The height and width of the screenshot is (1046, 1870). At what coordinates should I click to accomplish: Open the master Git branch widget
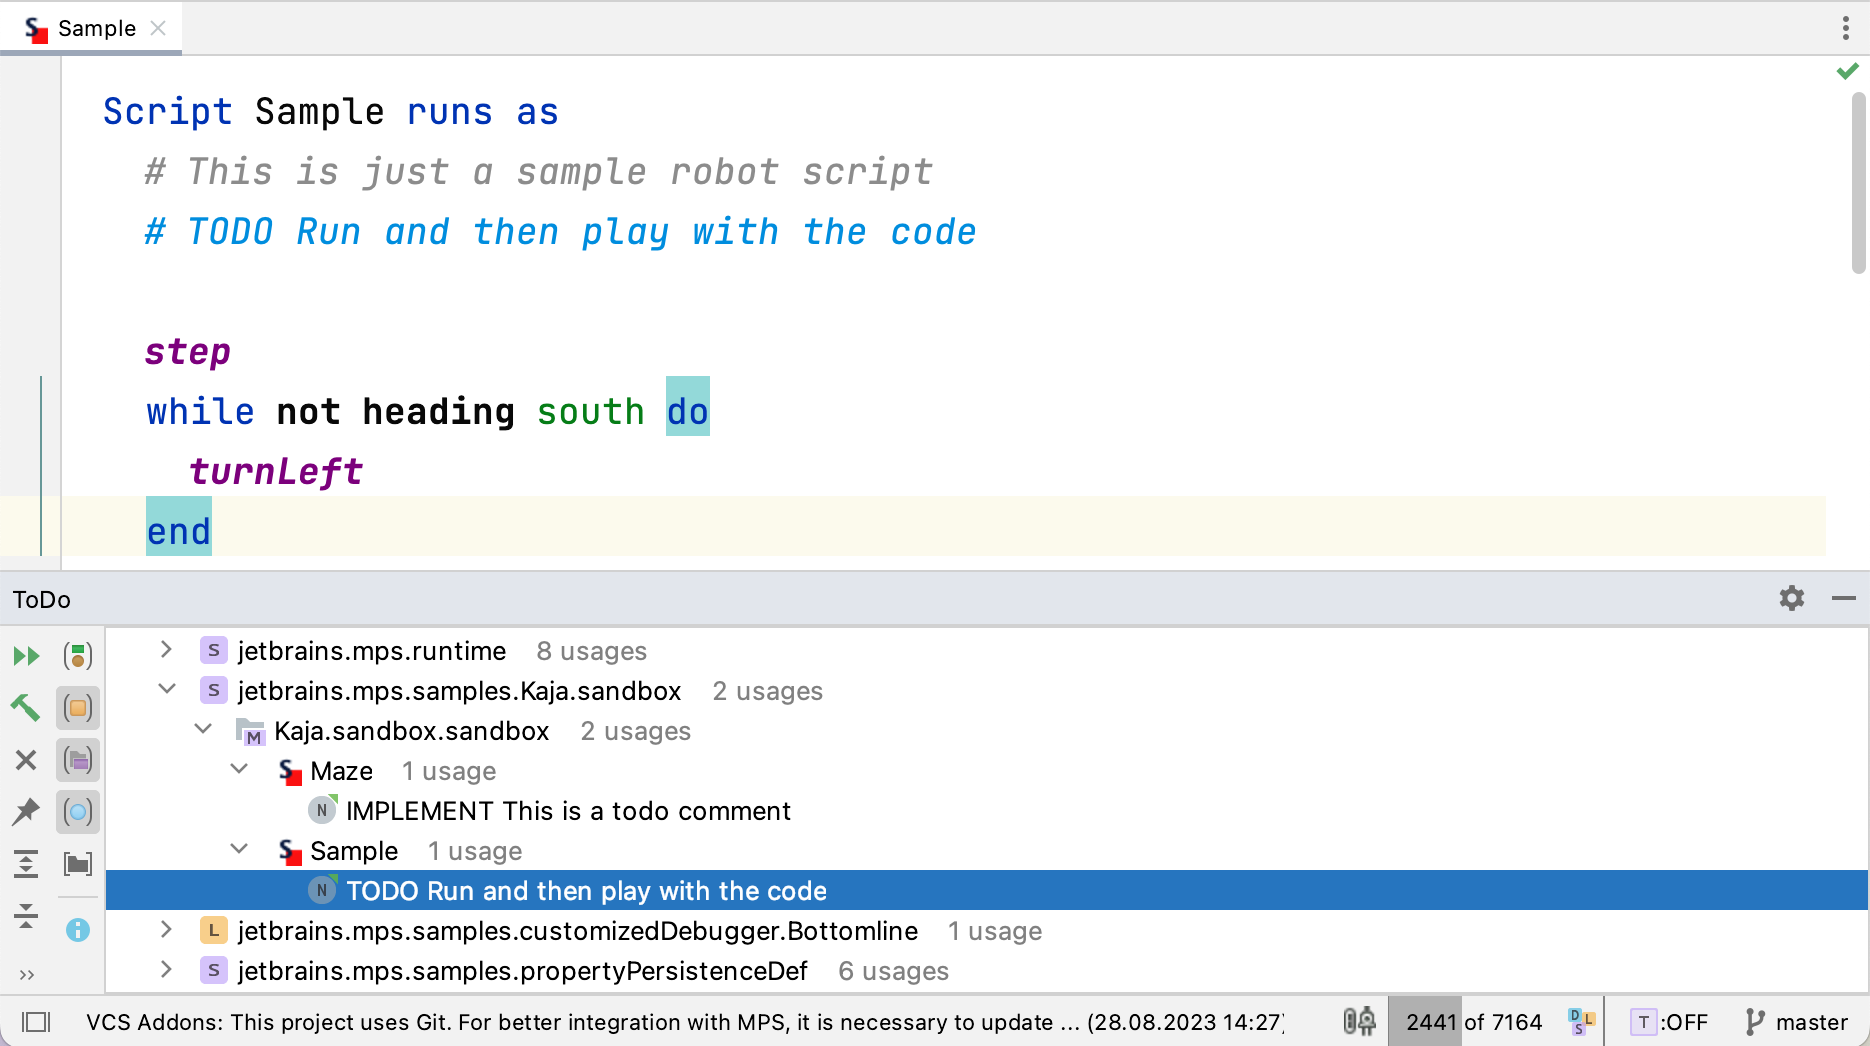tap(1797, 1022)
